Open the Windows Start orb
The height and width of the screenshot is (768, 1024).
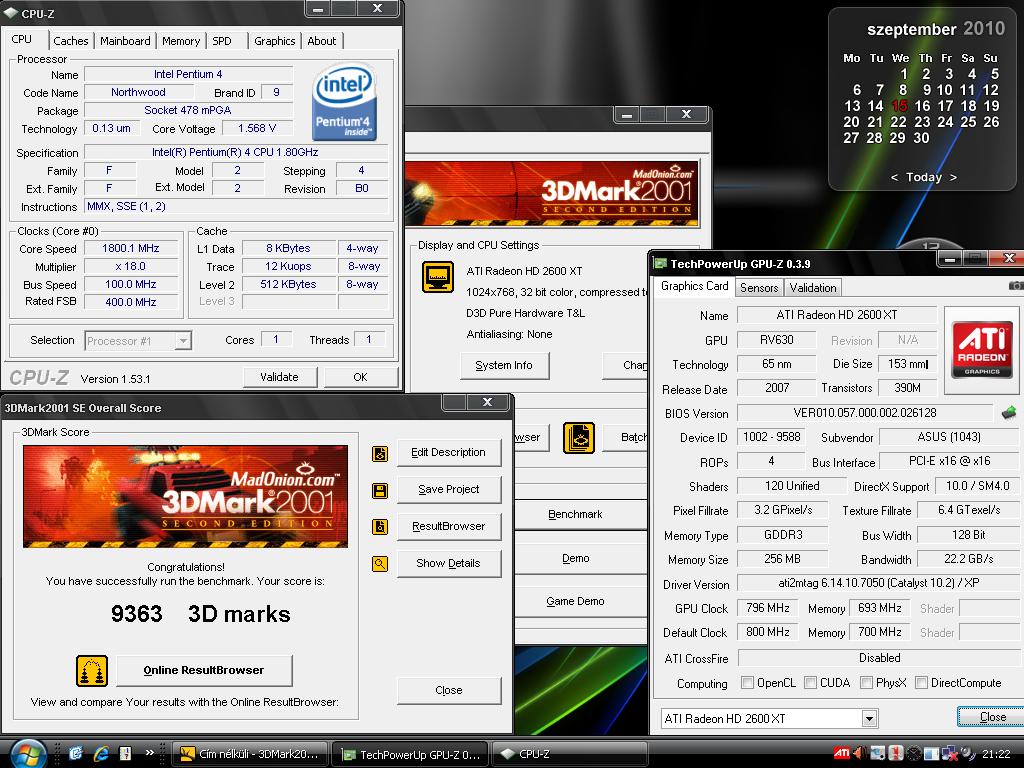(x=27, y=754)
